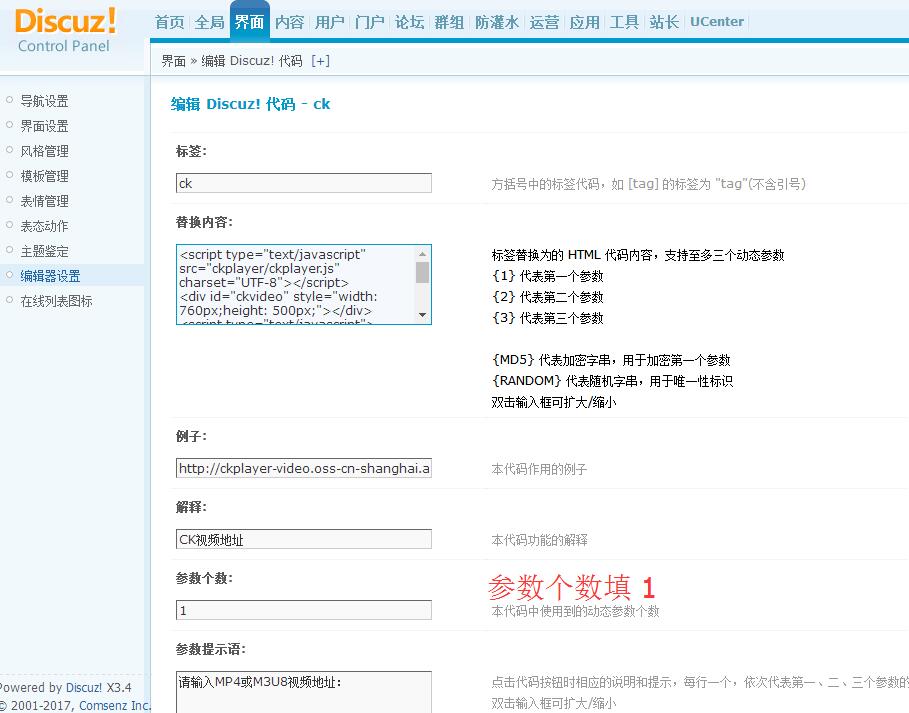Open the 工具 top menu
The height and width of the screenshot is (713, 909).
click(624, 22)
